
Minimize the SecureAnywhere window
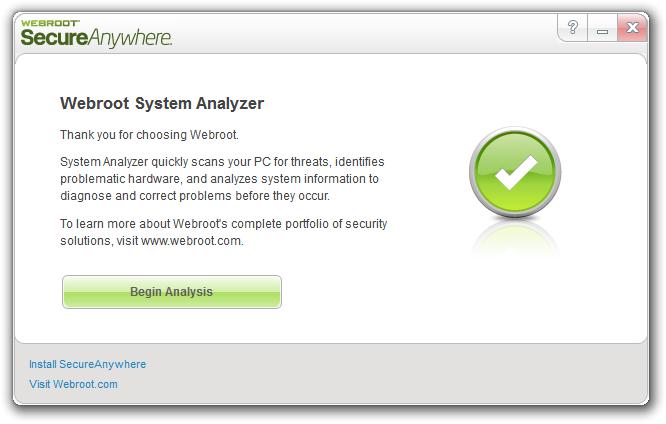(602, 28)
